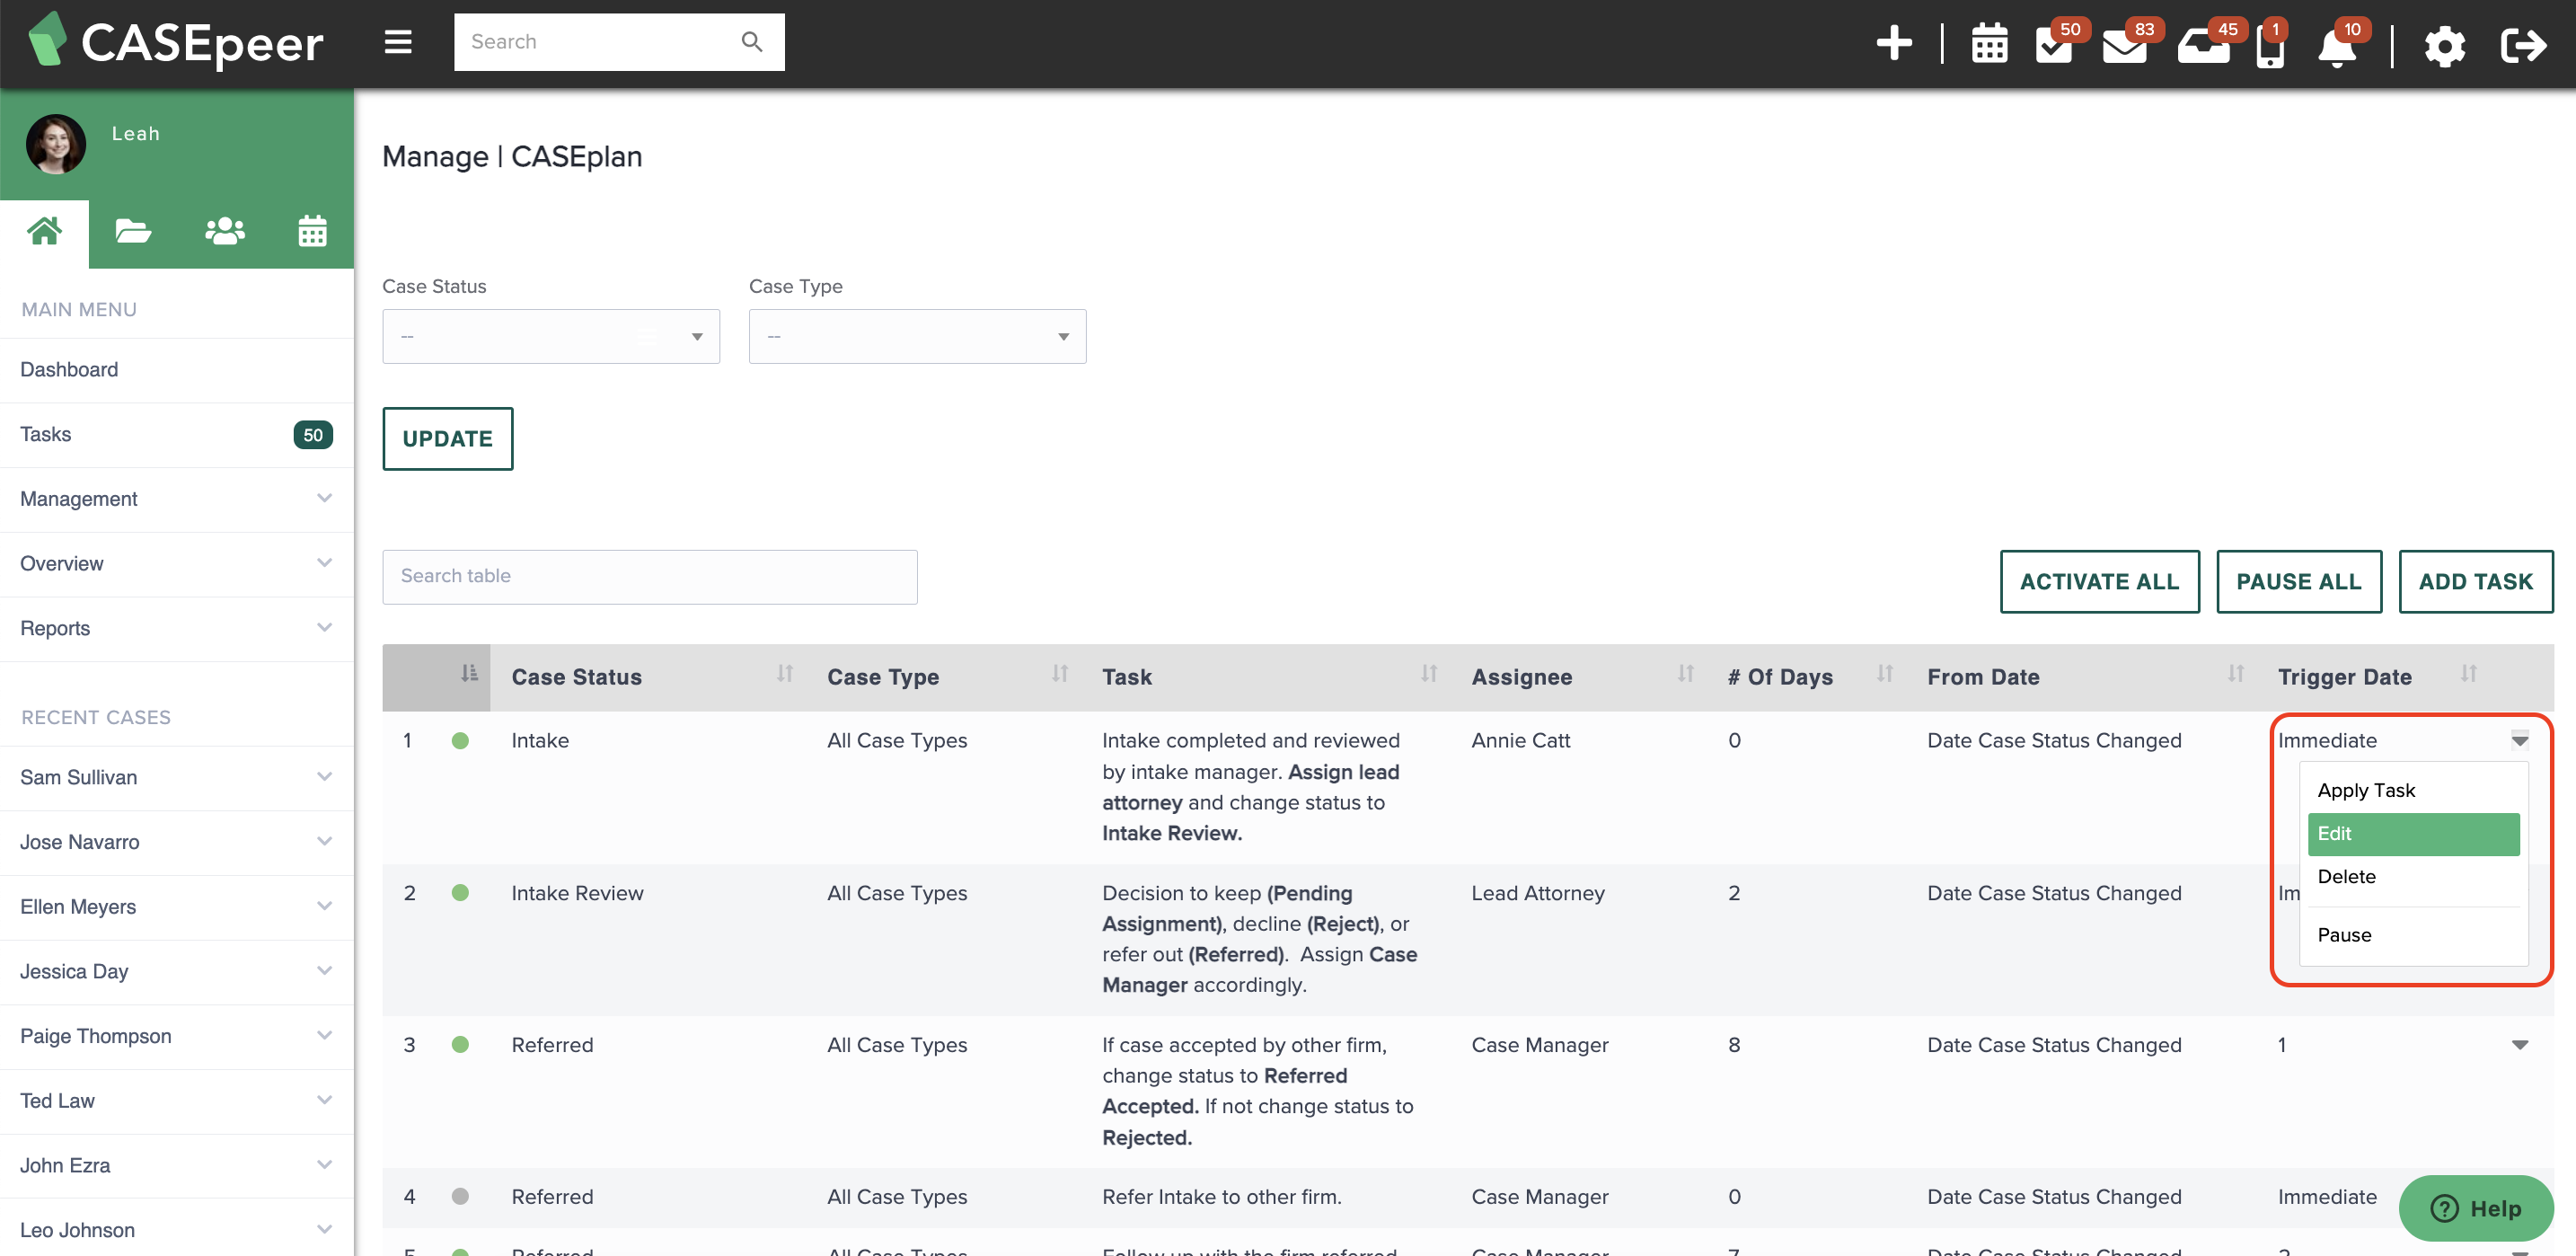Open the notifications bell icon

pyautogui.click(x=2337, y=45)
